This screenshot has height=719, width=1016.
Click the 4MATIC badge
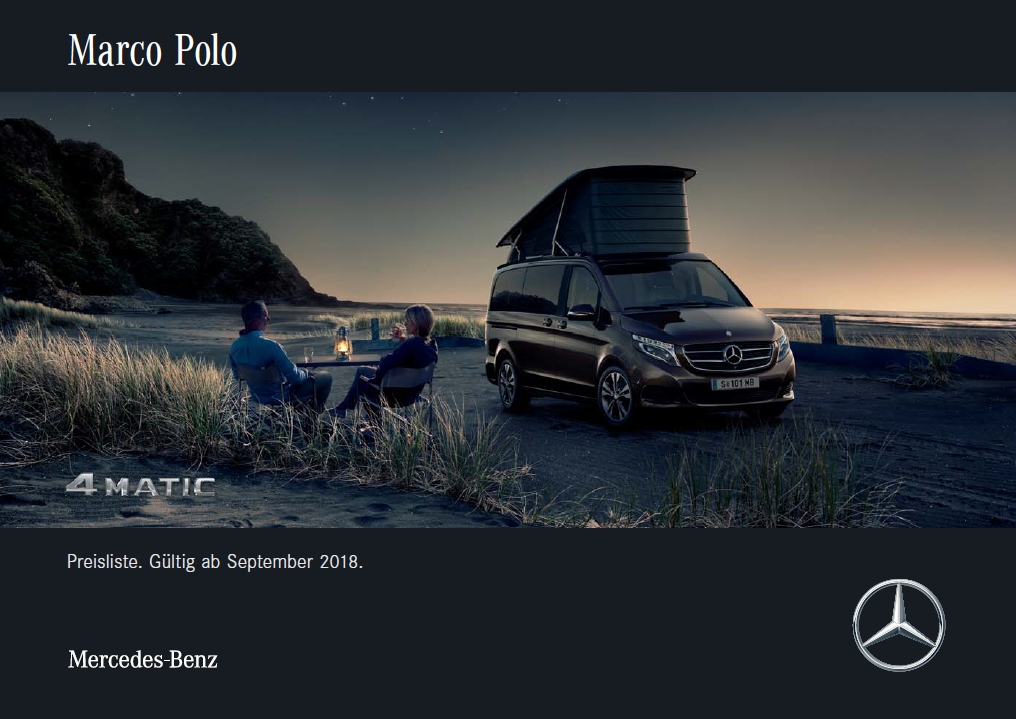(x=141, y=485)
